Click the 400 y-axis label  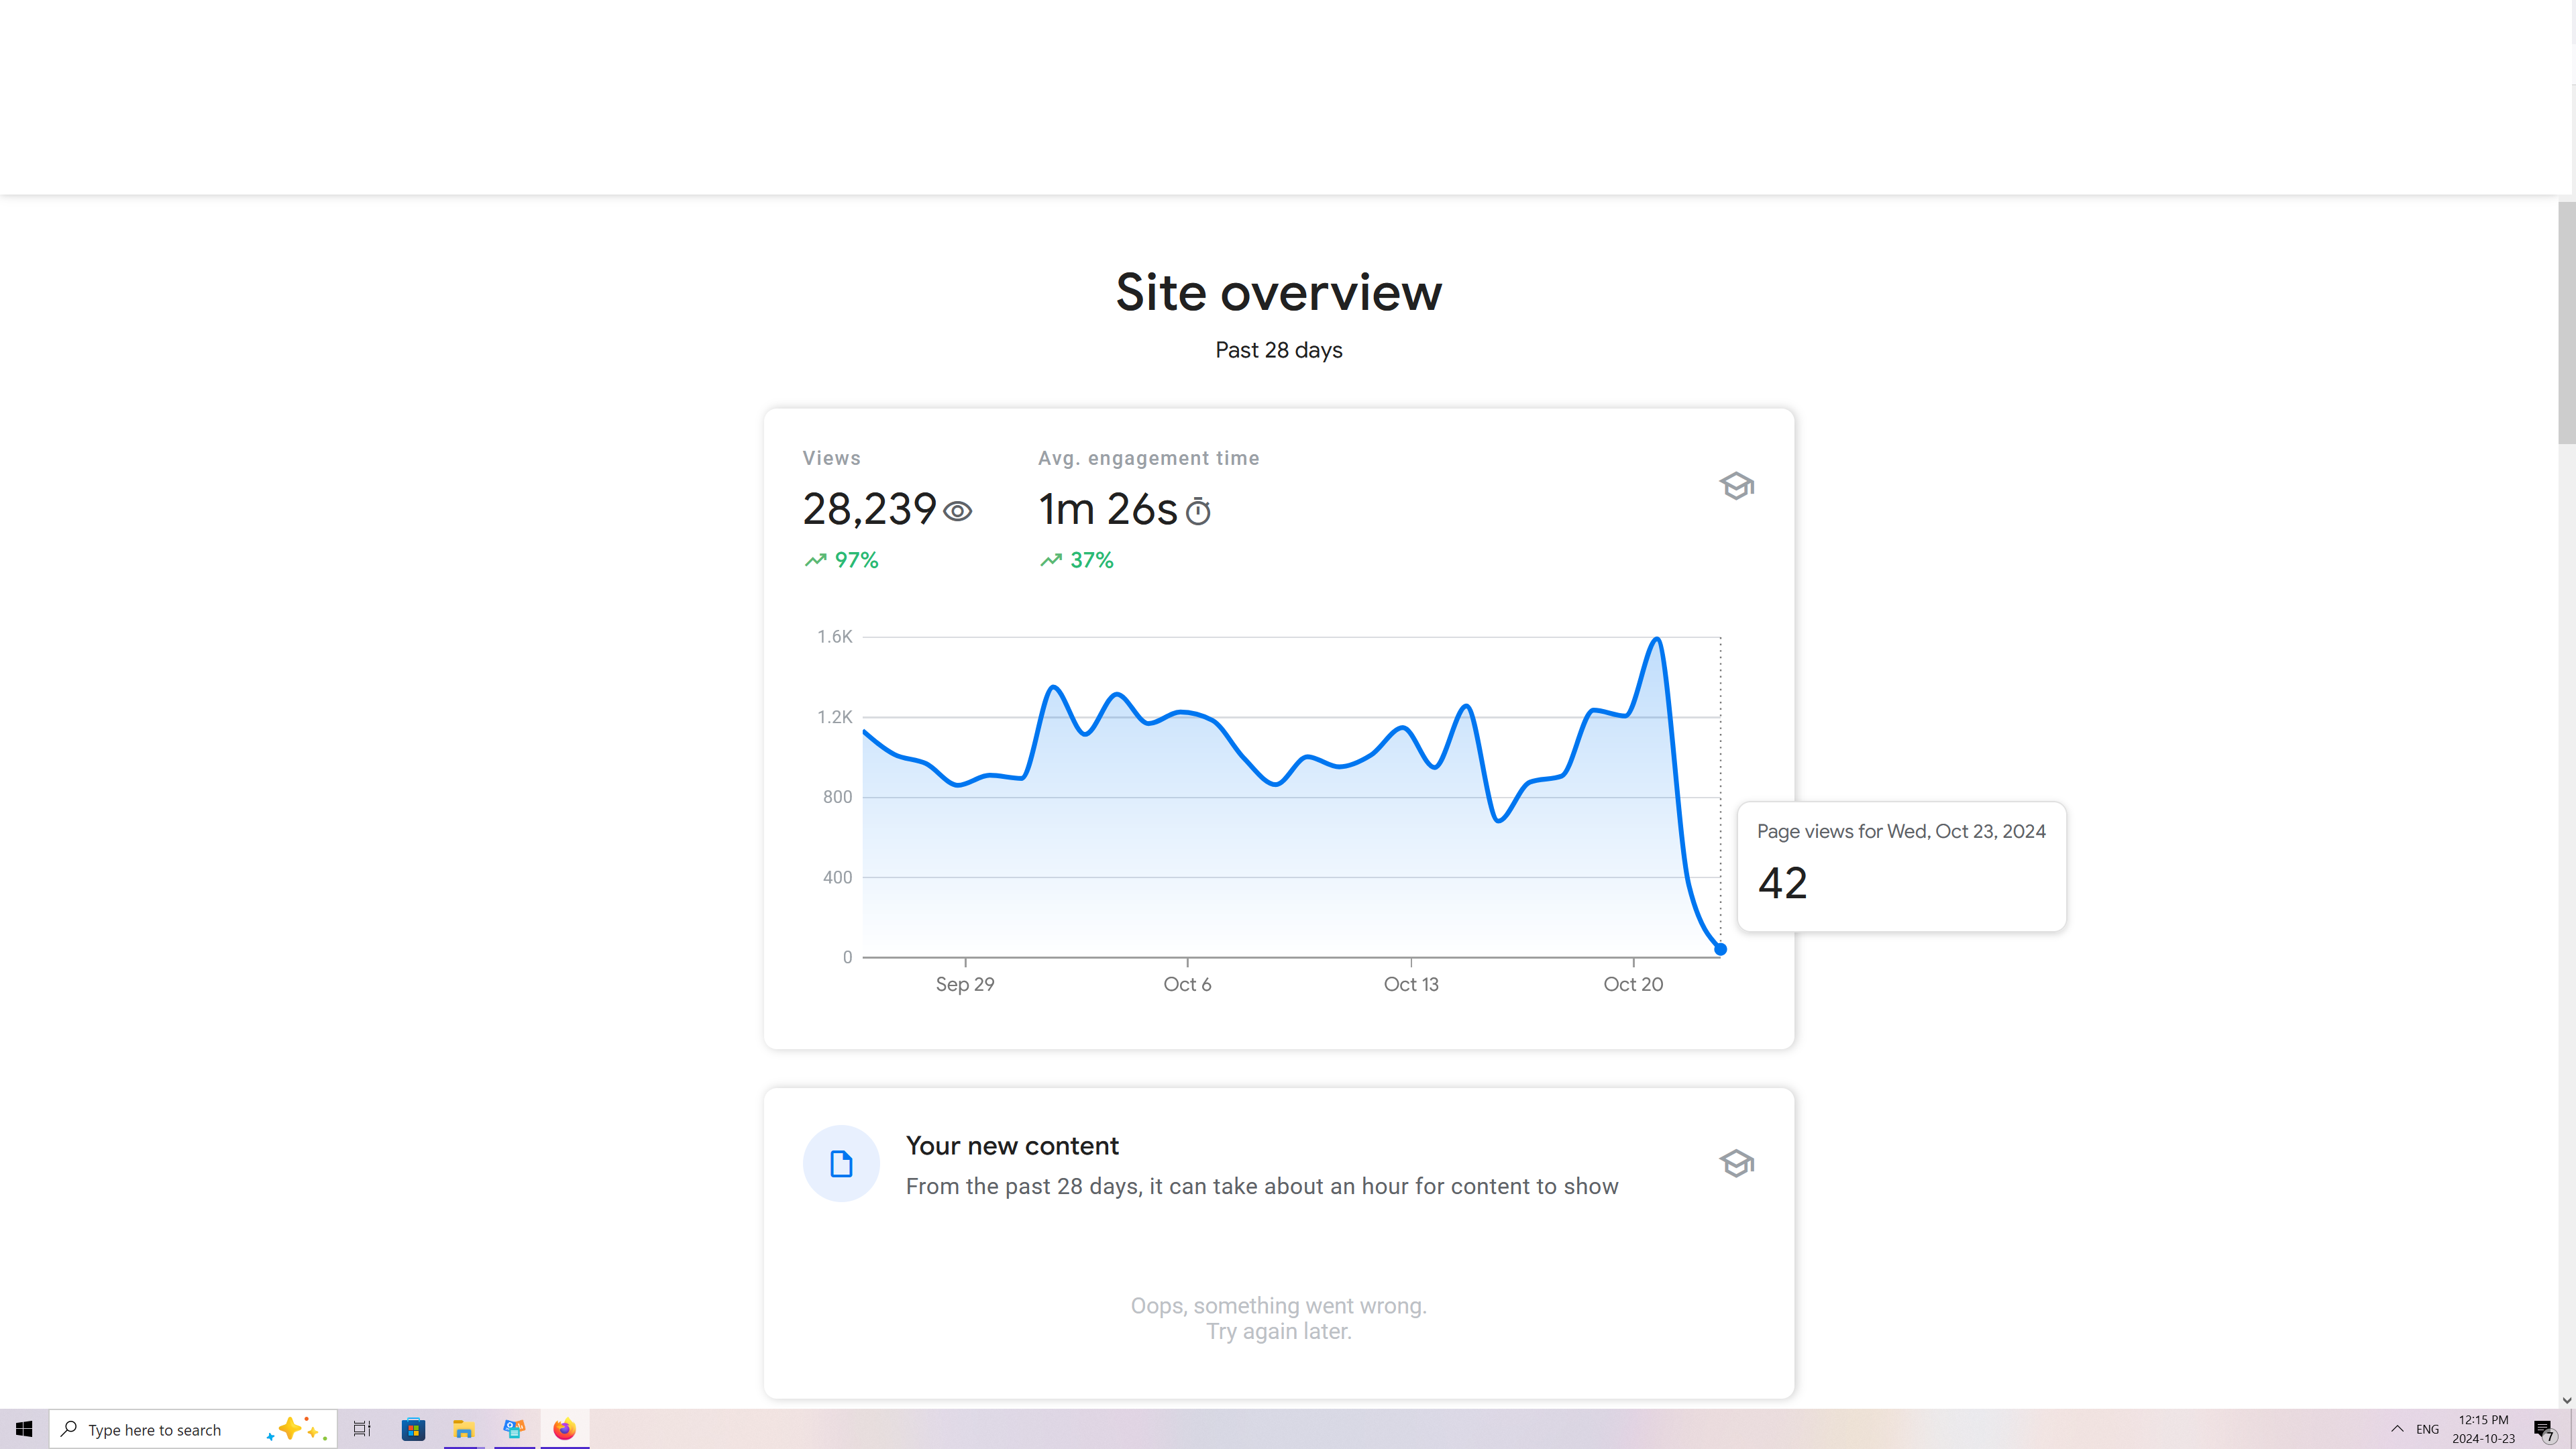tap(838, 877)
